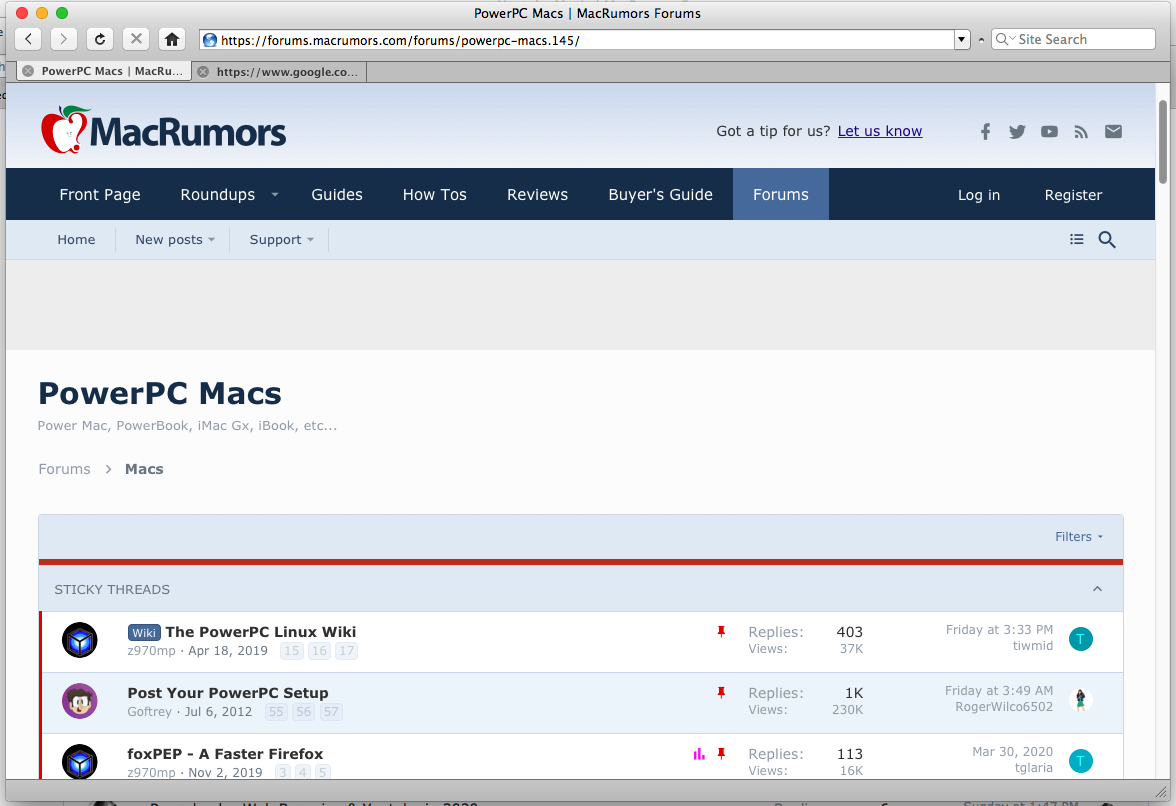Click the sticky pin icon on Linux Wiki thread

point(721,631)
